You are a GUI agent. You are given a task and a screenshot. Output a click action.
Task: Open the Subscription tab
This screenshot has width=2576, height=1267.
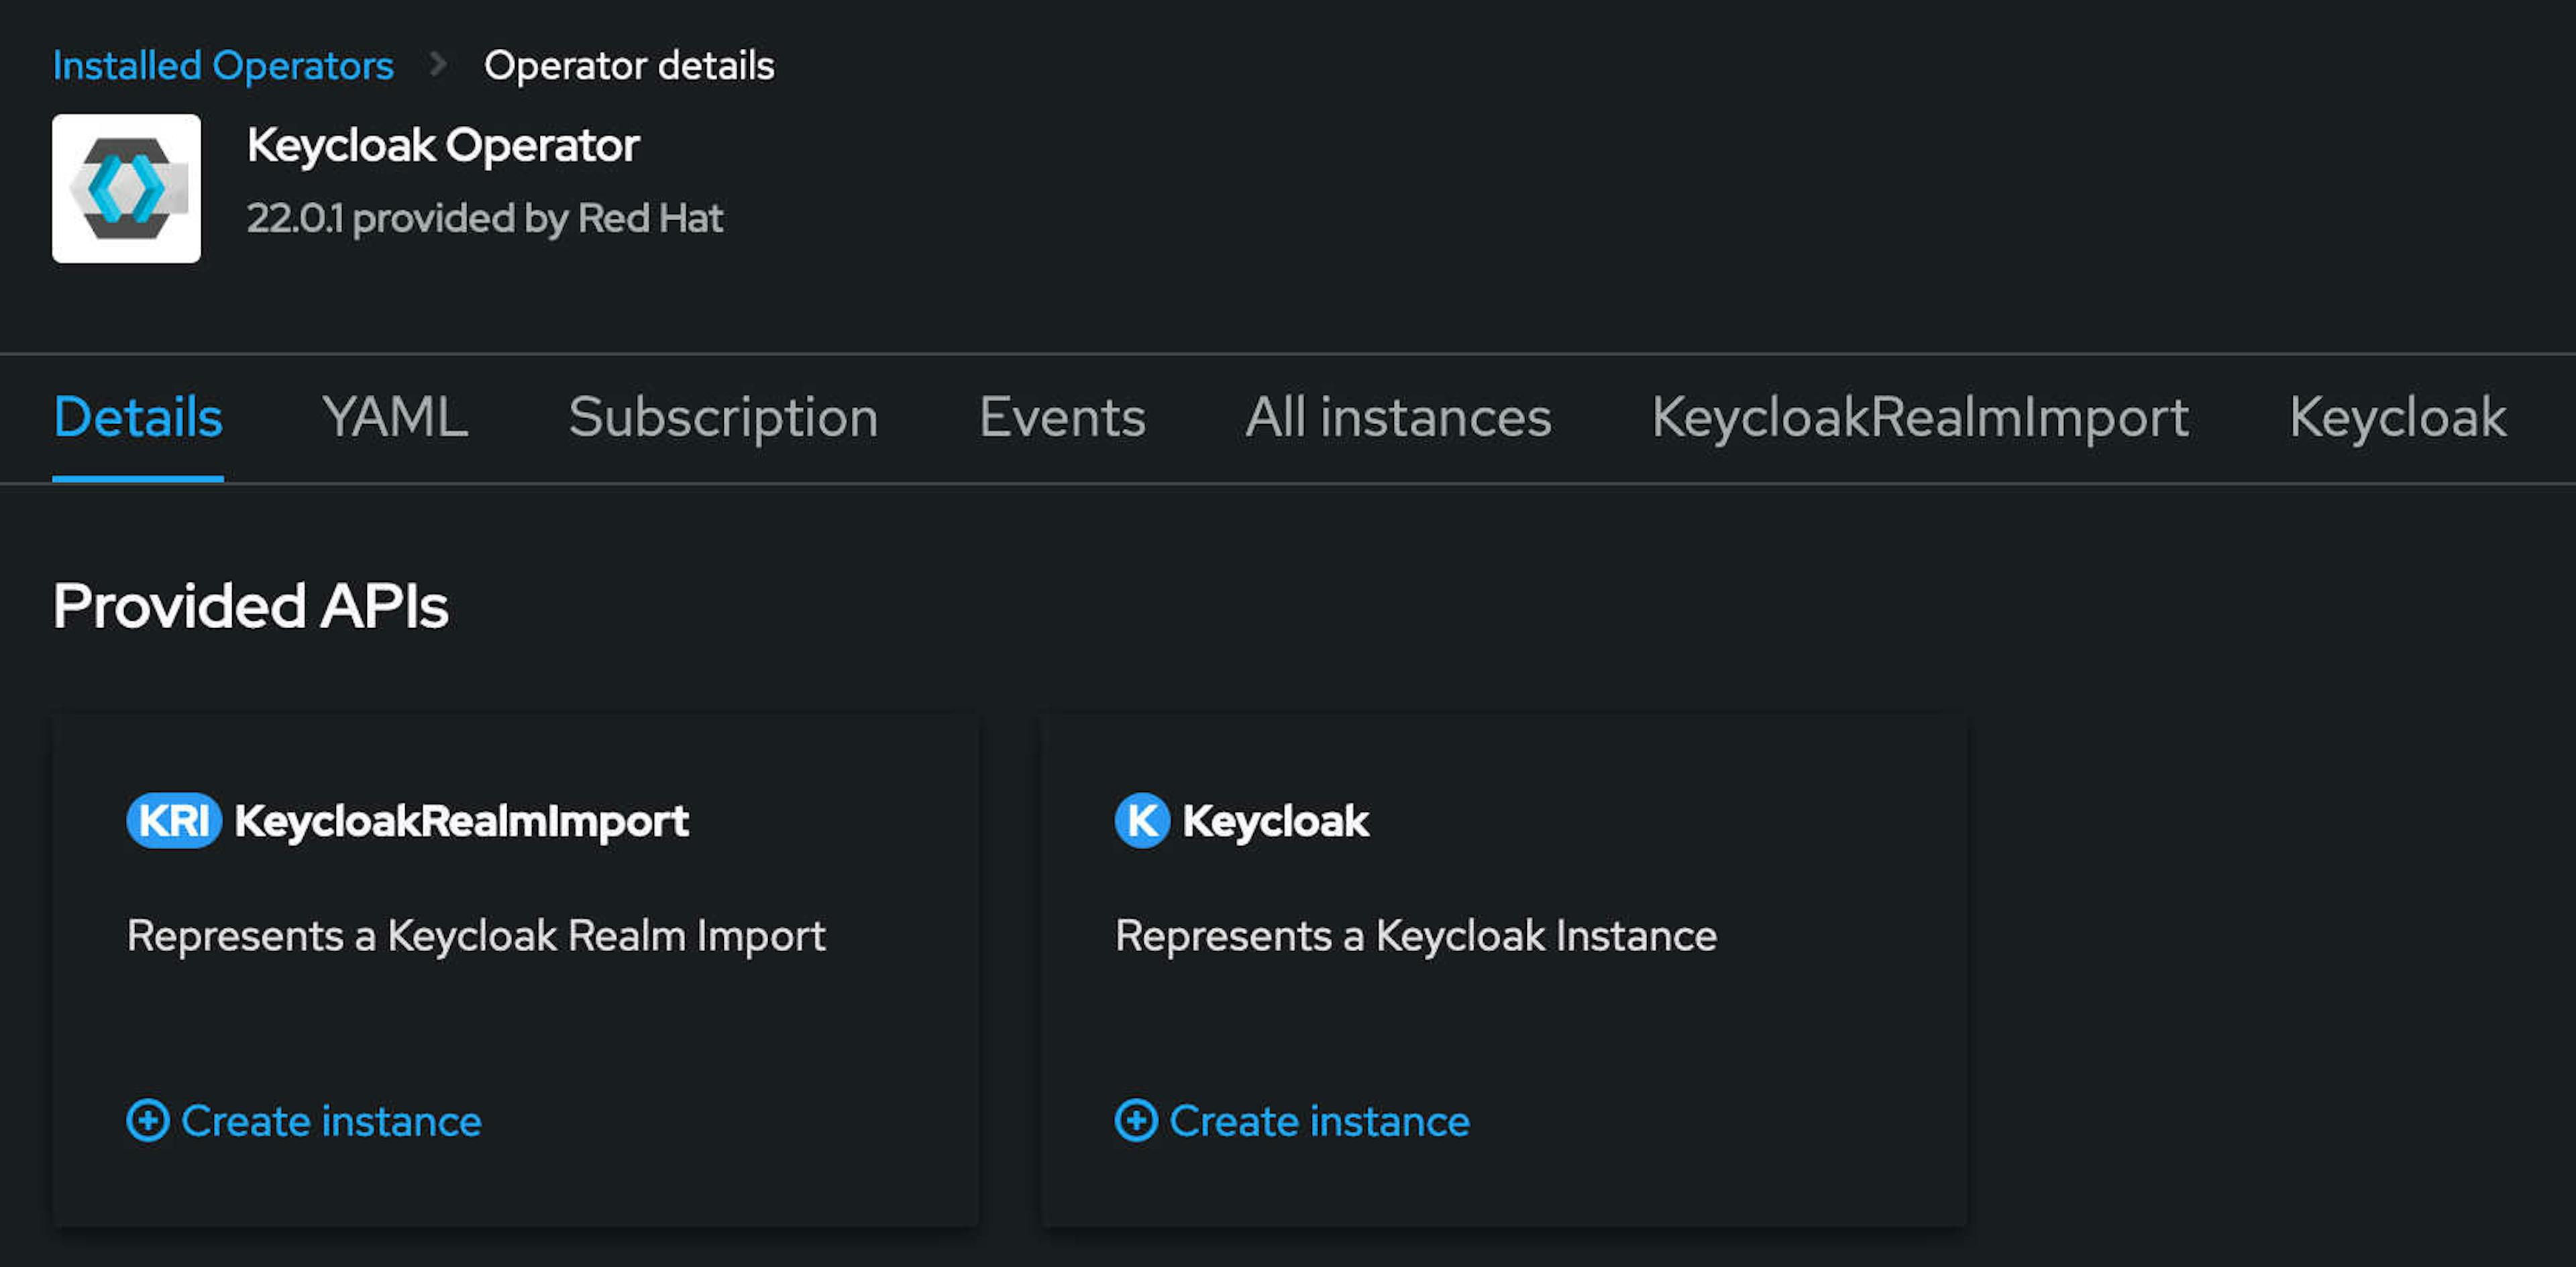pos(723,417)
